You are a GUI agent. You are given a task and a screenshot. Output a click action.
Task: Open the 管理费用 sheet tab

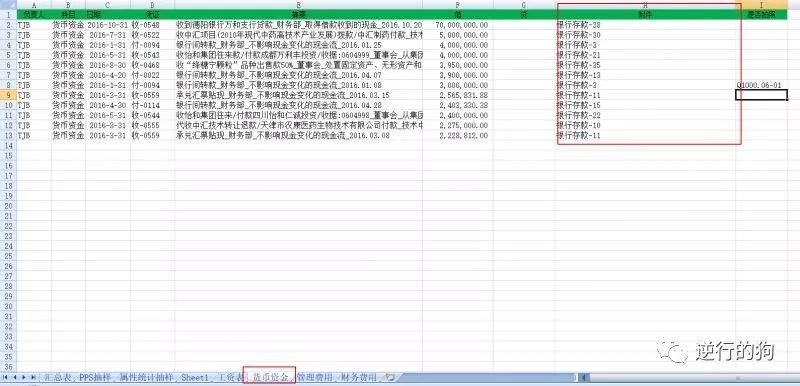(315, 377)
